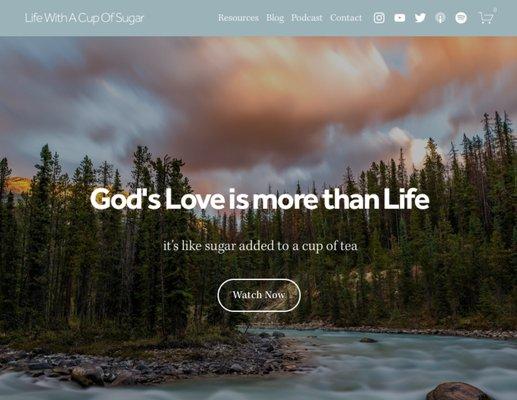The image size is (517, 400).
Task: Click the sugar added to a cup of tea tagline
Action: click(x=260, y=246)
